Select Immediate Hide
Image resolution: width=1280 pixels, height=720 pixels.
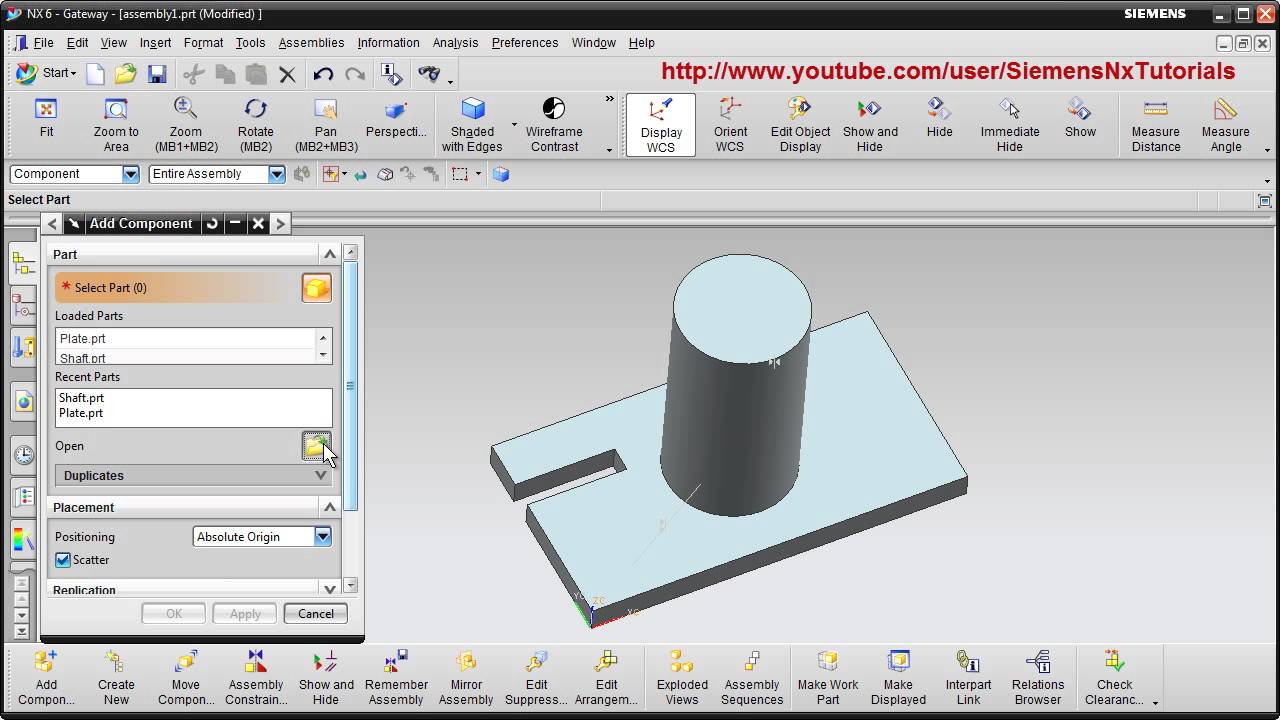point(1010,109)
